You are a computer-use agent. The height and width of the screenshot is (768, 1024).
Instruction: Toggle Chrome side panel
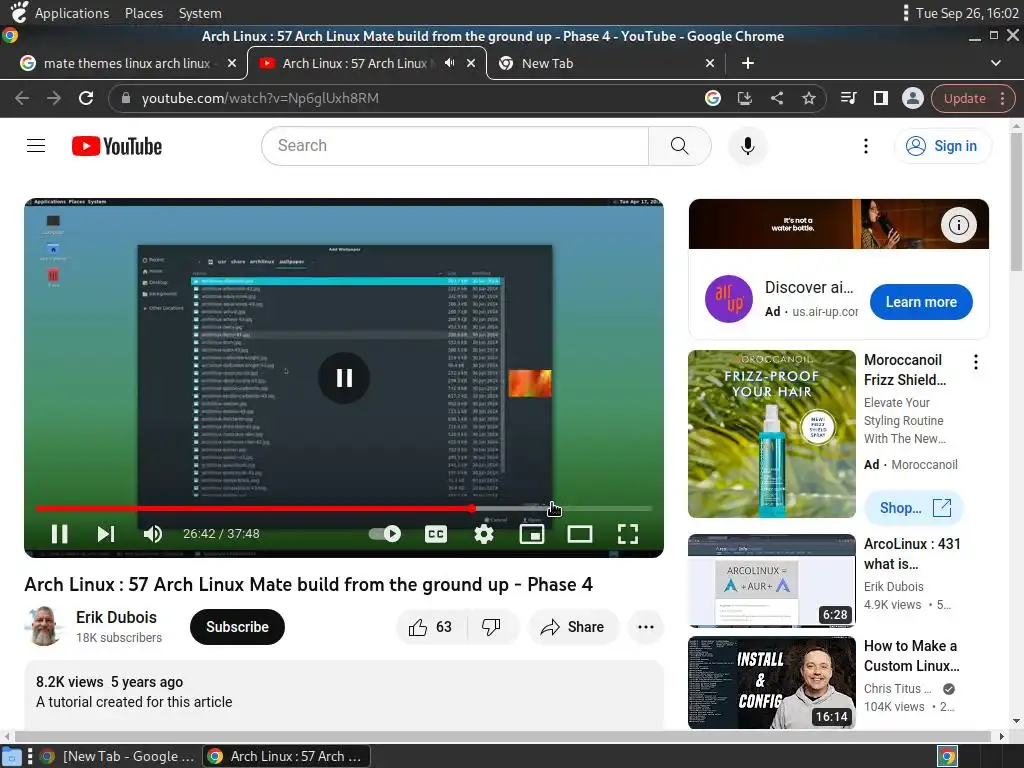pyautogui.click(x=880, y=98)
